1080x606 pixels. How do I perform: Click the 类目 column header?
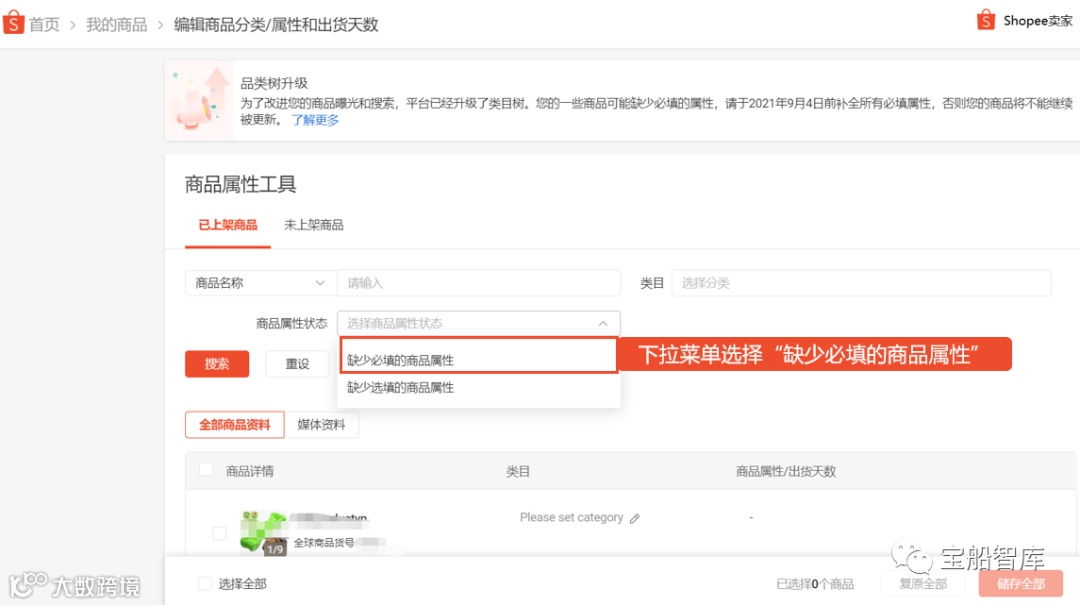[x=518, y=472]
